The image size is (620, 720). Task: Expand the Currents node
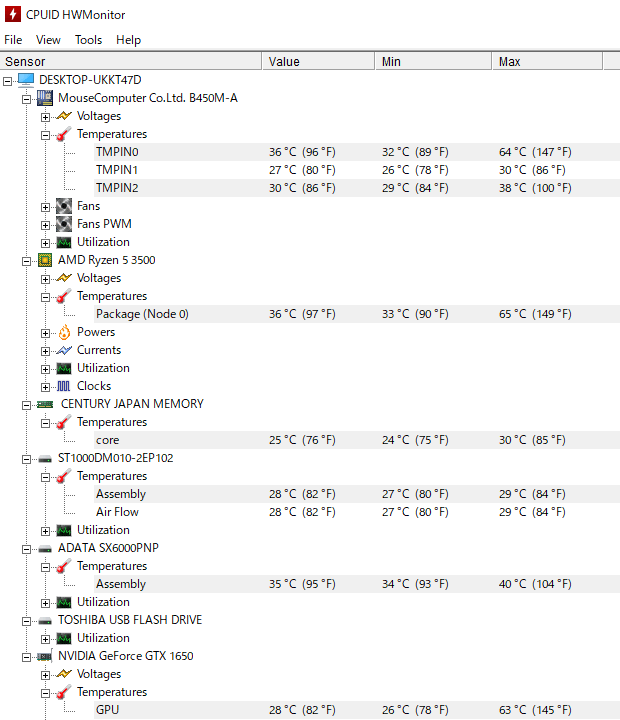[x=45, y=351]
